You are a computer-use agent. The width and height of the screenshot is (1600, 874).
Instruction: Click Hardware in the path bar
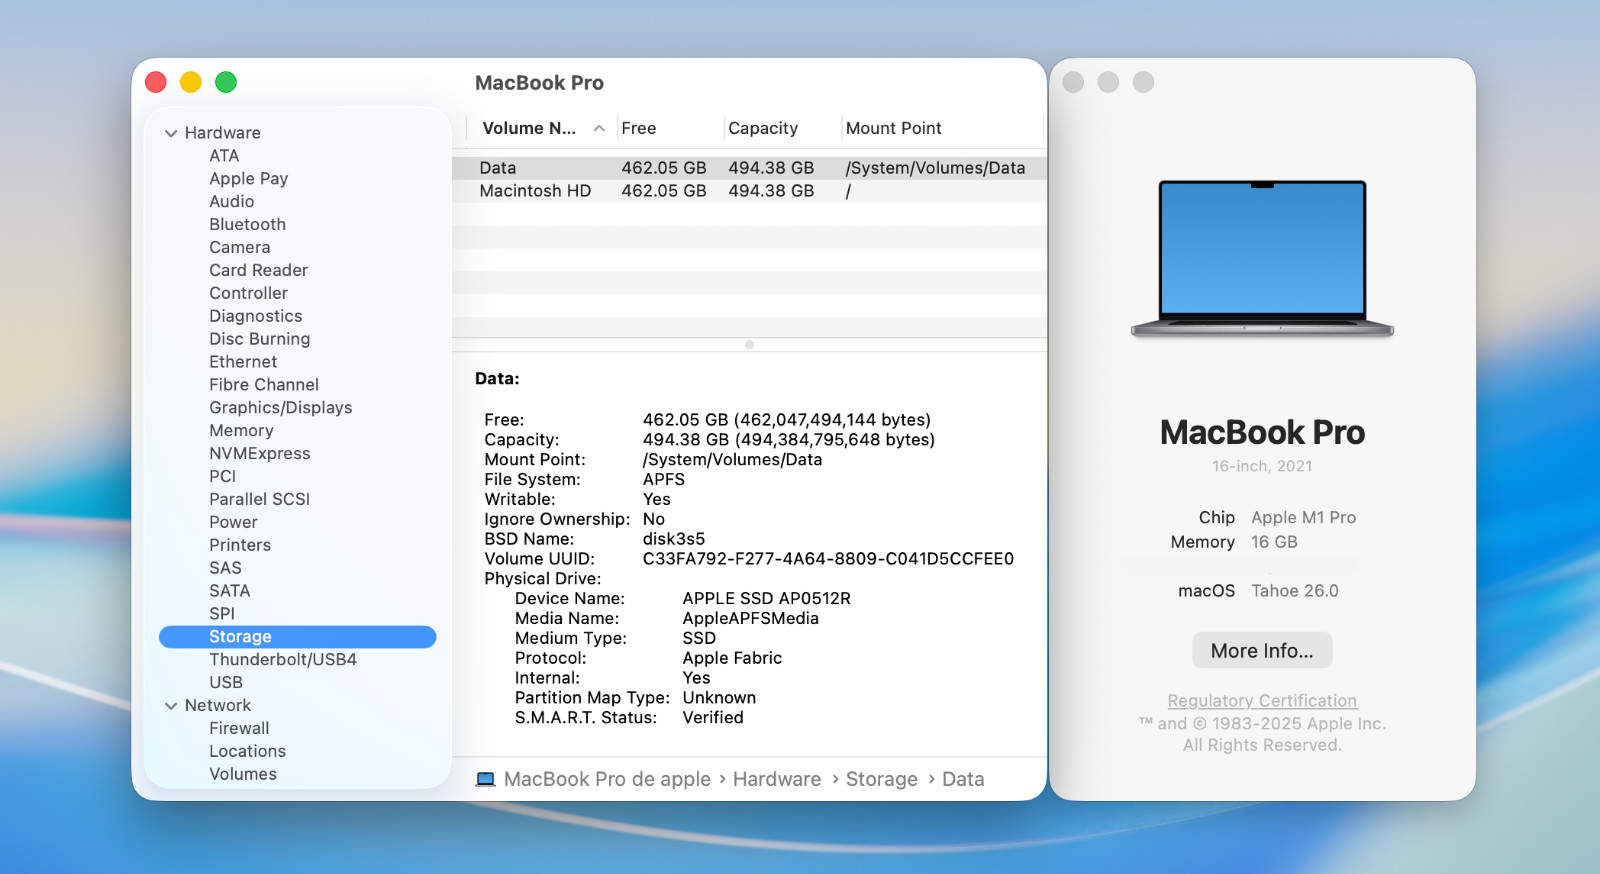(x=777, y=780)
